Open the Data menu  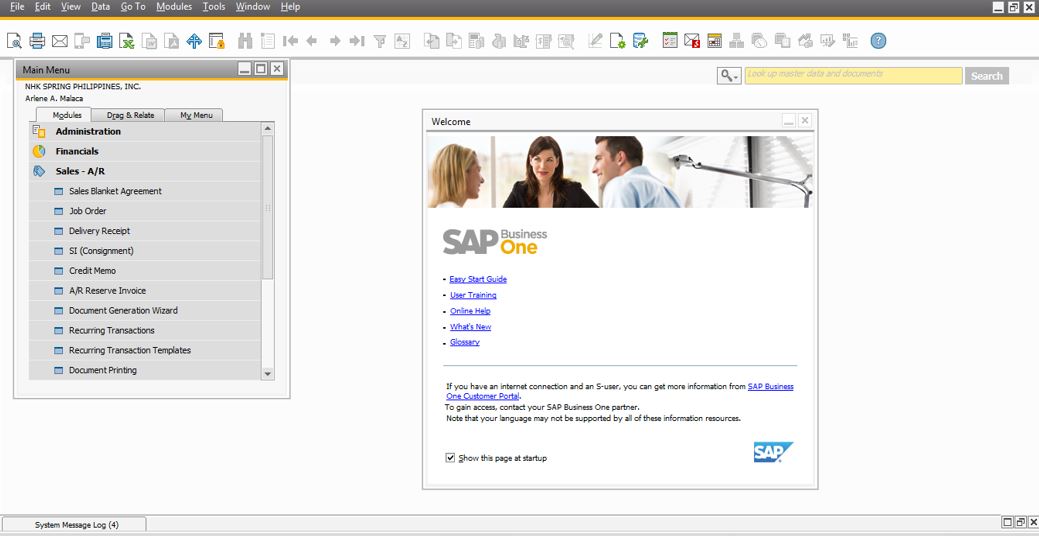click(x=101, y=7)
